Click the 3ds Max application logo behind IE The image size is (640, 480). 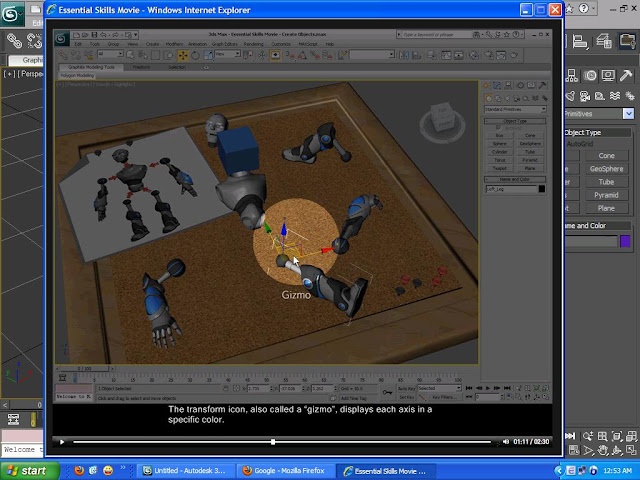11,15
